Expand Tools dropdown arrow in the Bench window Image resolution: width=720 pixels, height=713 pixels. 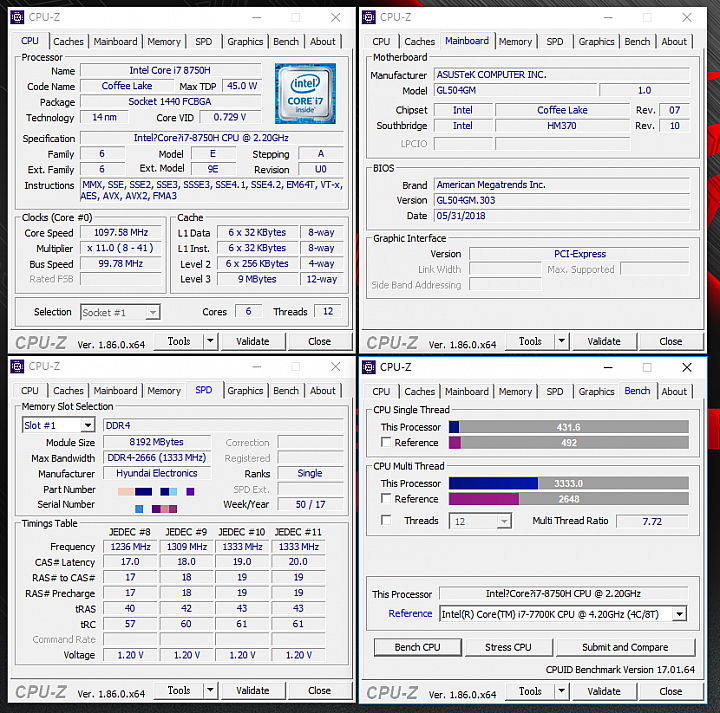[x=561, y=691]
